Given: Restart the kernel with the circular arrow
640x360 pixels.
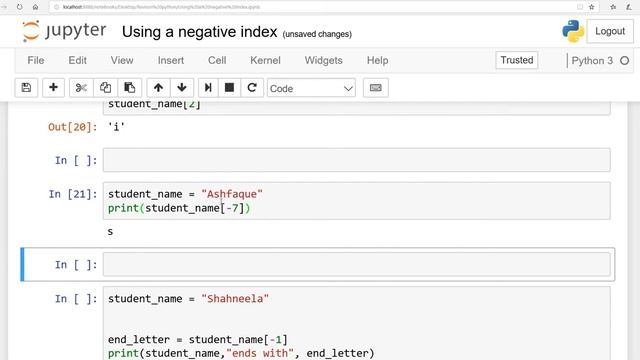Looking at the screenshot, I should pyautogui.click(x=252, y=88).
